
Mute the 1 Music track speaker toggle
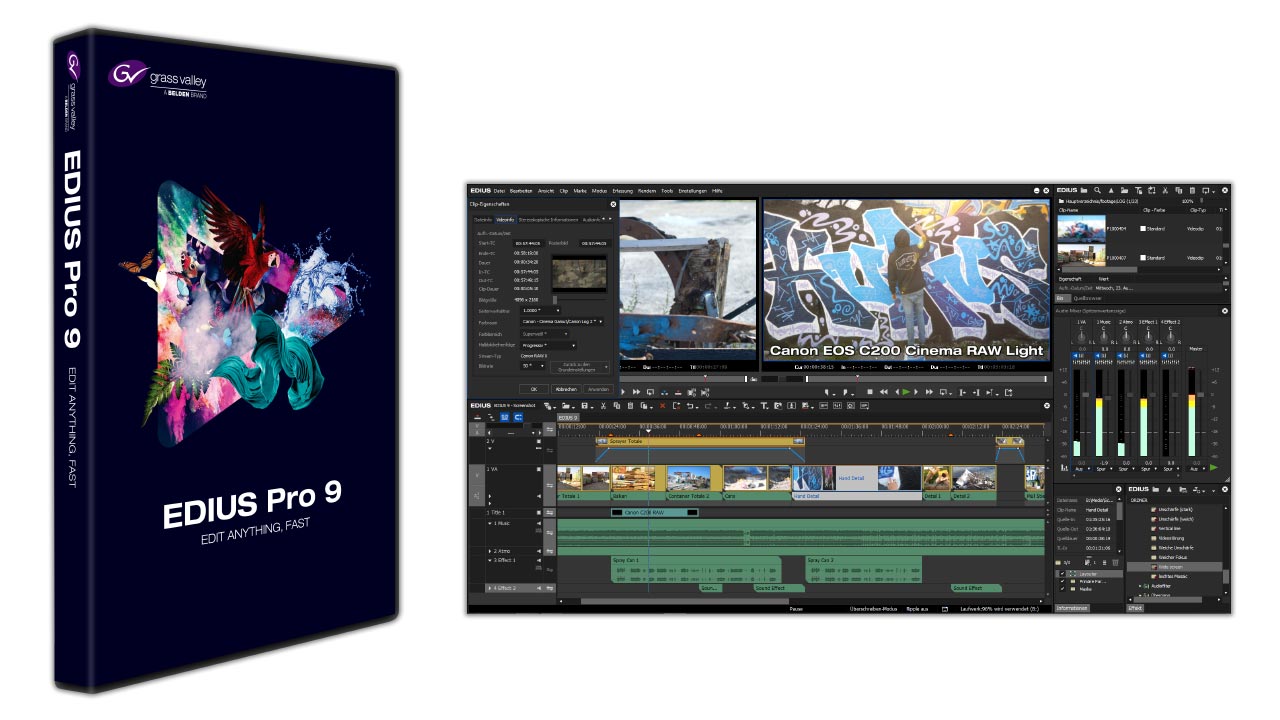(538, 523)
